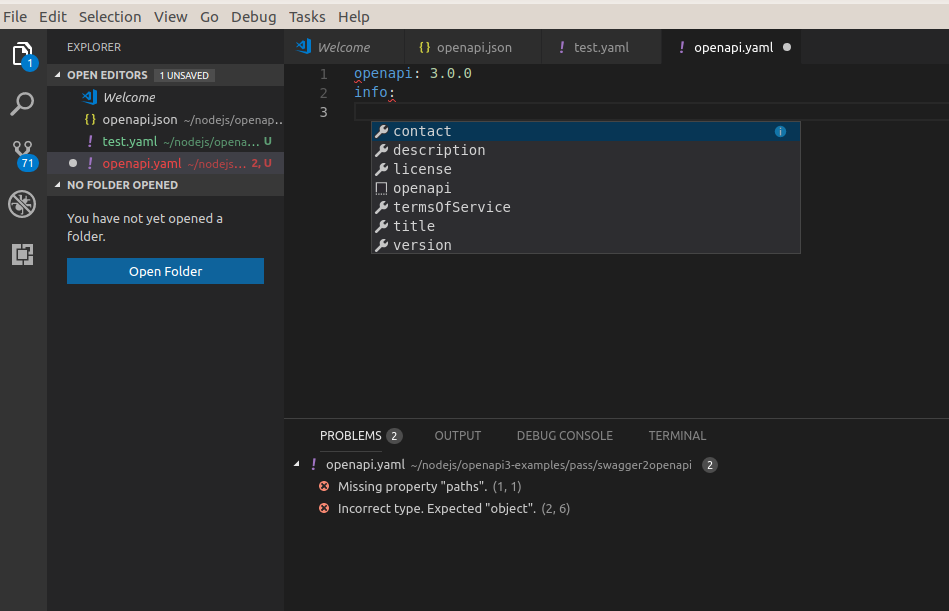Click line number 2 in the gutter

click(x=323, y=93)
